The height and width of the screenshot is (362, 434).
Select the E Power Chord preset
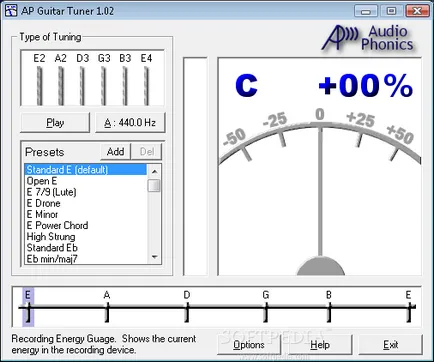click(x=86, y=225)
